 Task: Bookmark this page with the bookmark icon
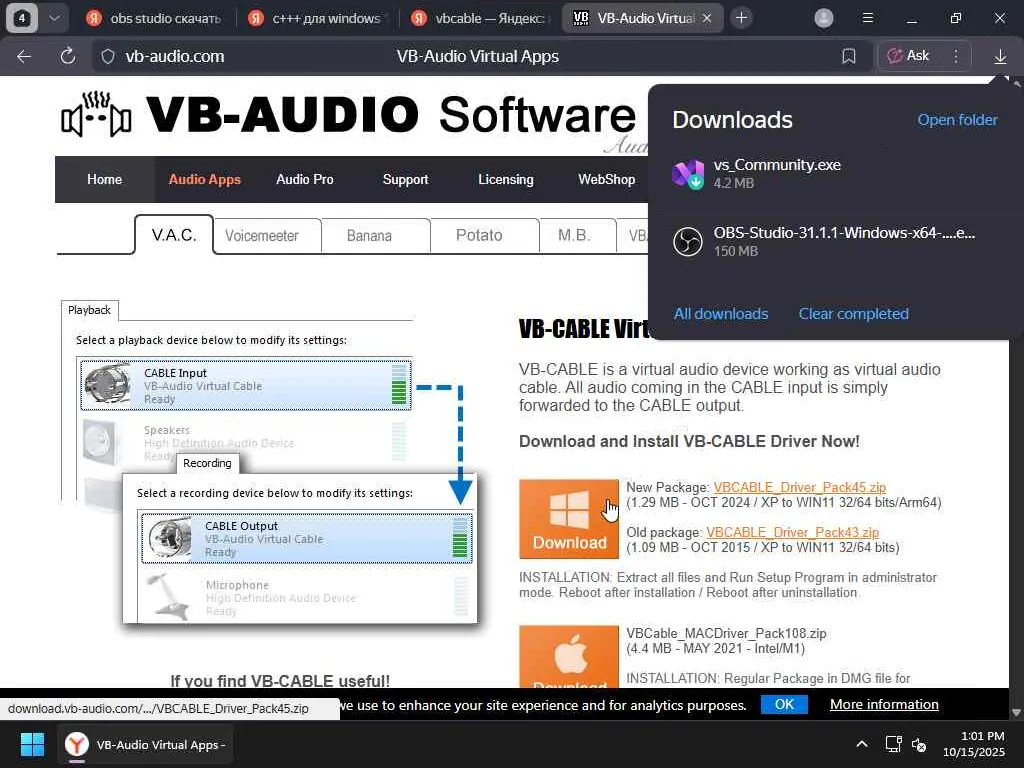tap(848, 56)
